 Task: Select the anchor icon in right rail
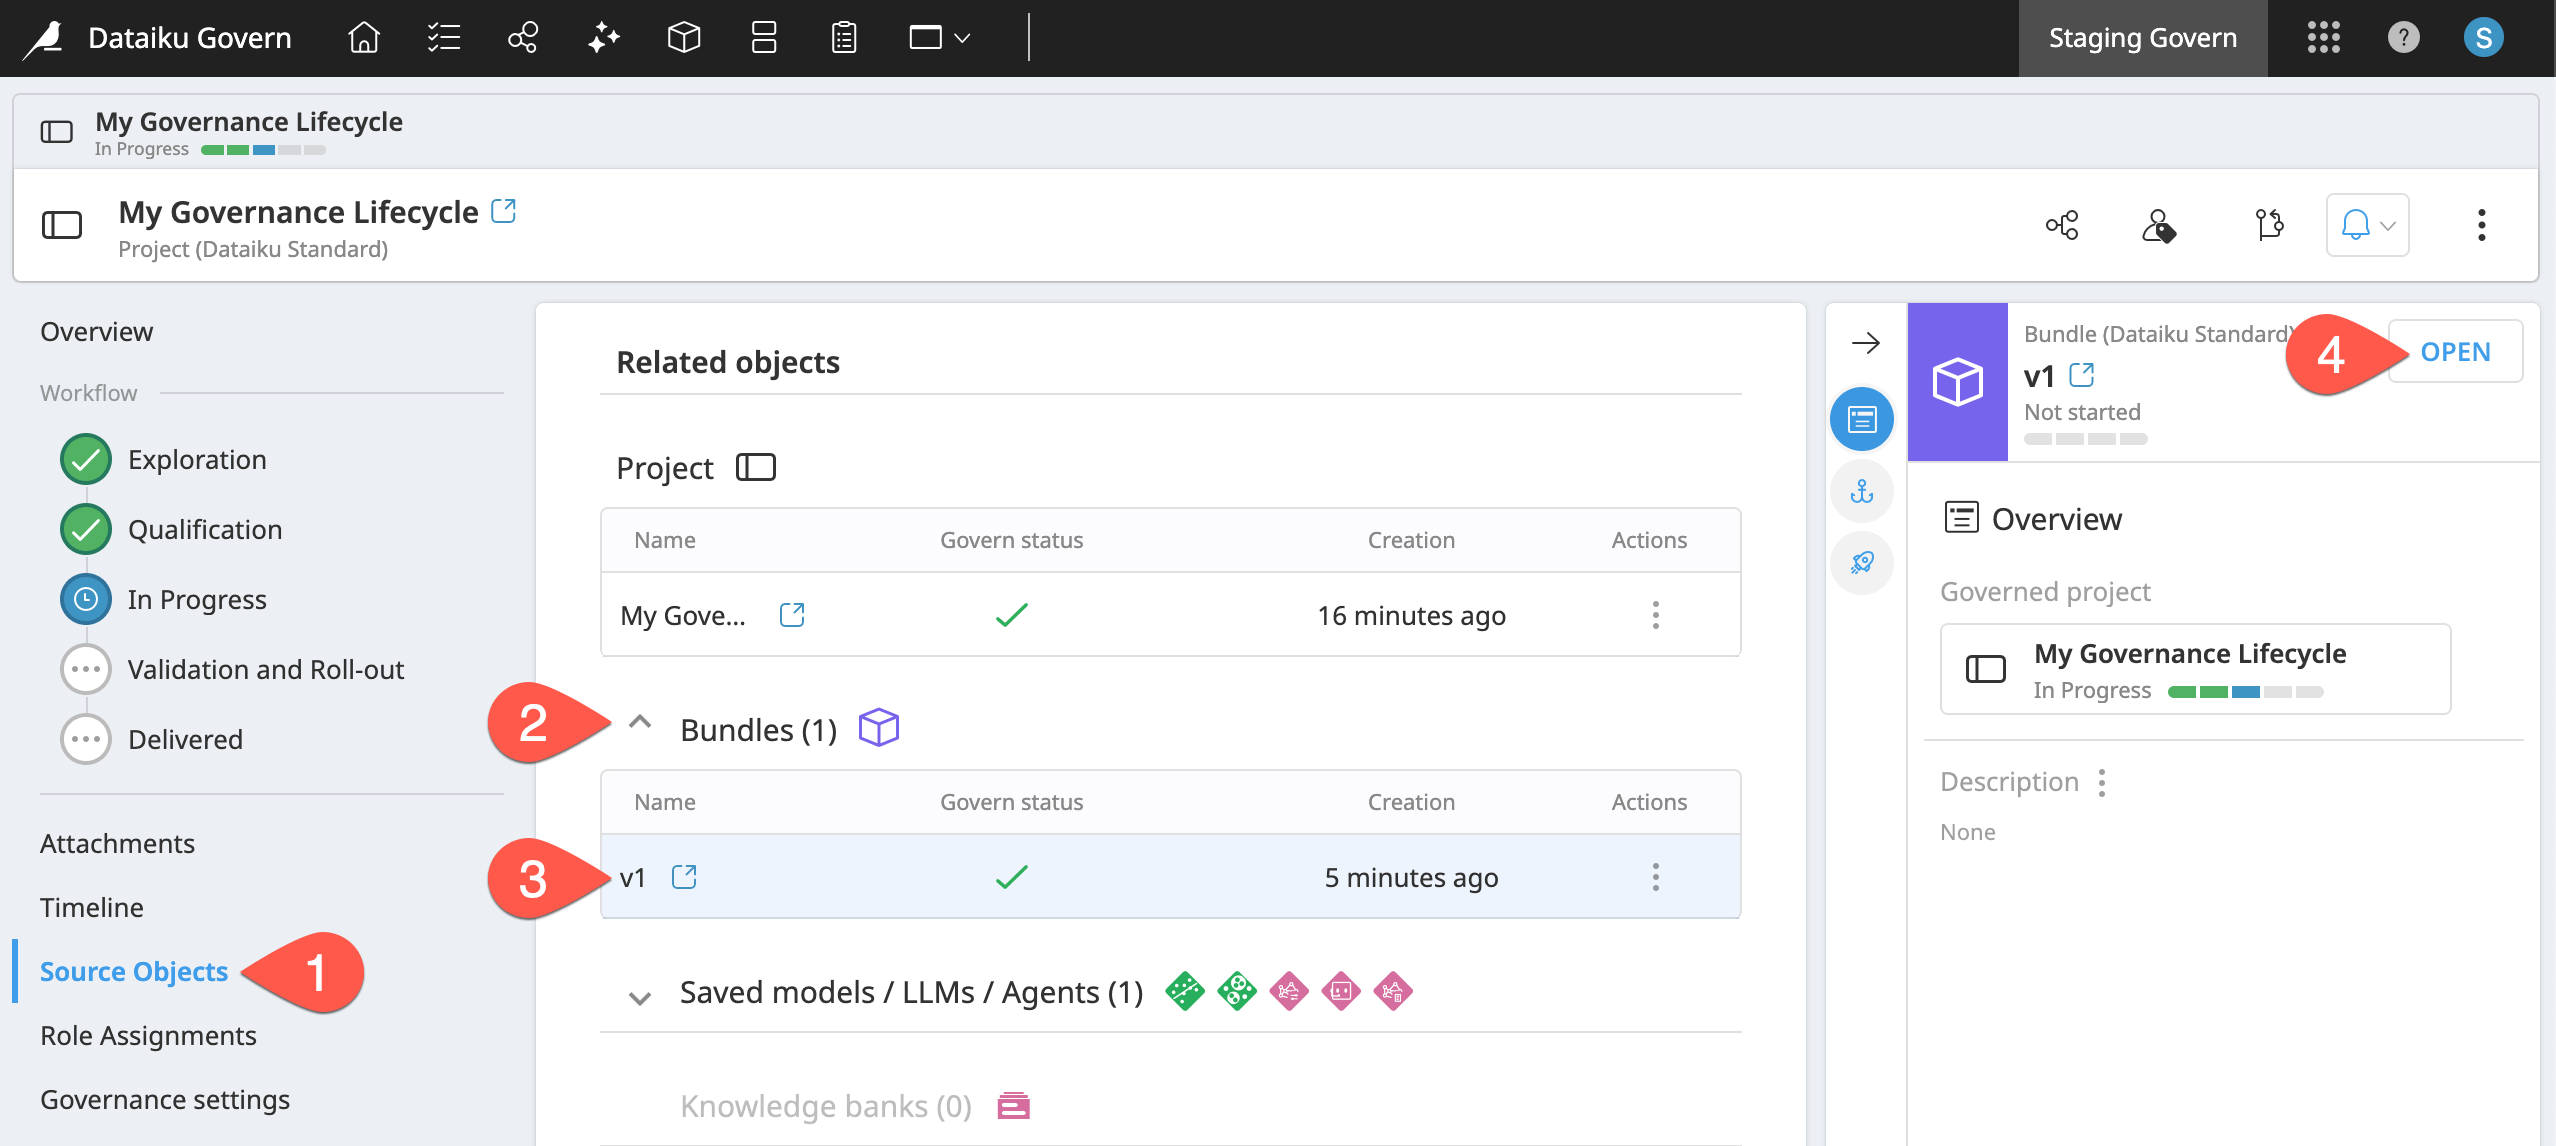1862,491
